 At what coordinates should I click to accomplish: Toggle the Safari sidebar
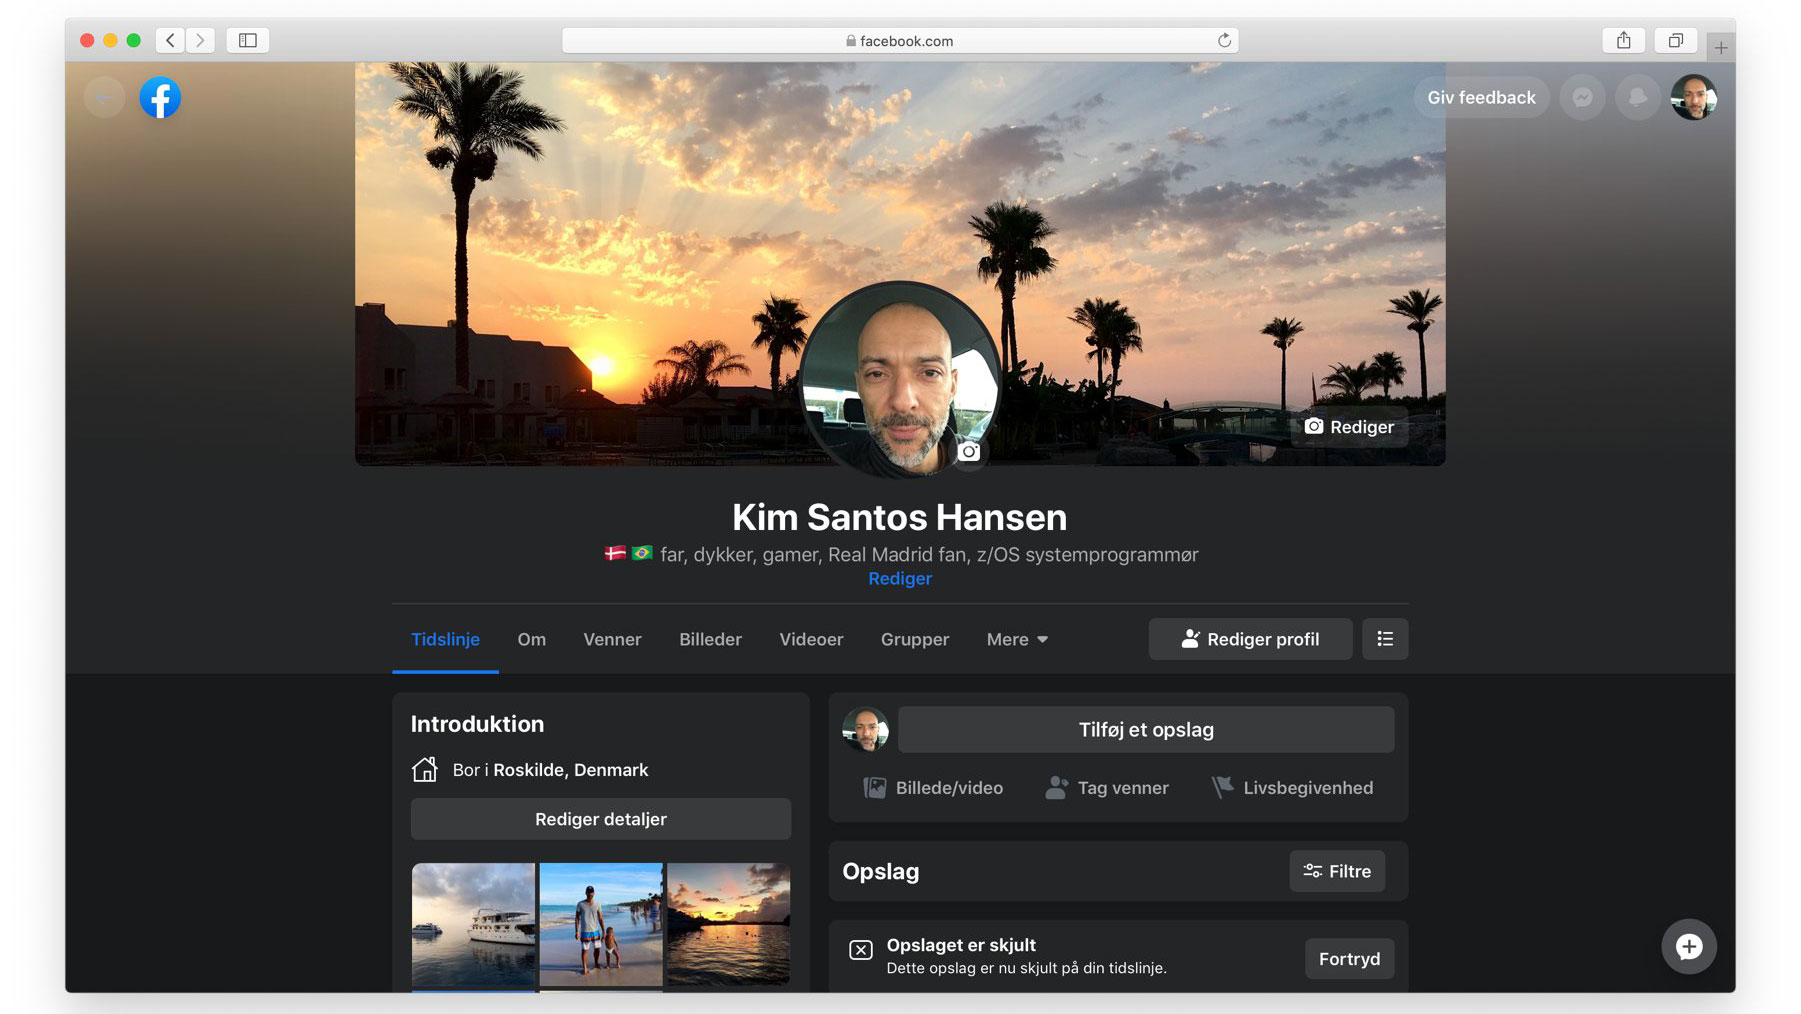click(247, 40)
